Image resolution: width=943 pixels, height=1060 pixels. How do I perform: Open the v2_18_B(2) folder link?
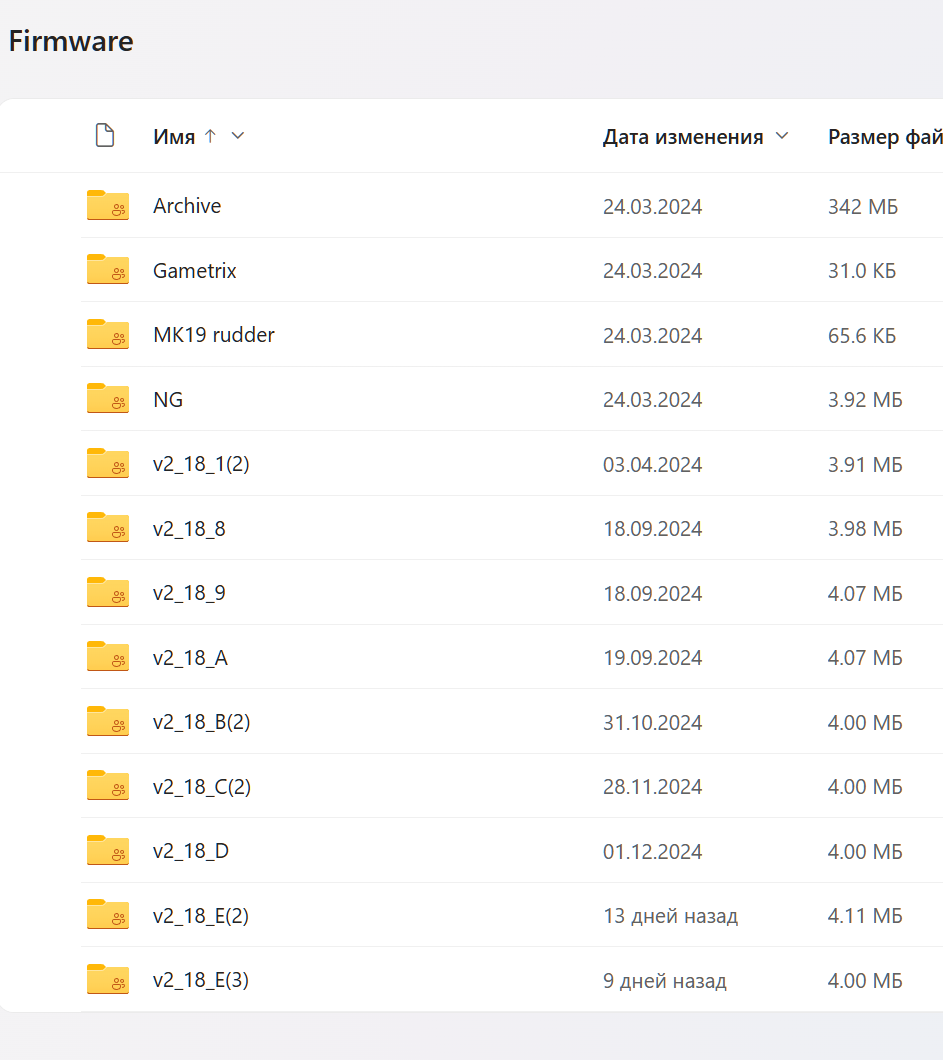[x=201, y=722]
